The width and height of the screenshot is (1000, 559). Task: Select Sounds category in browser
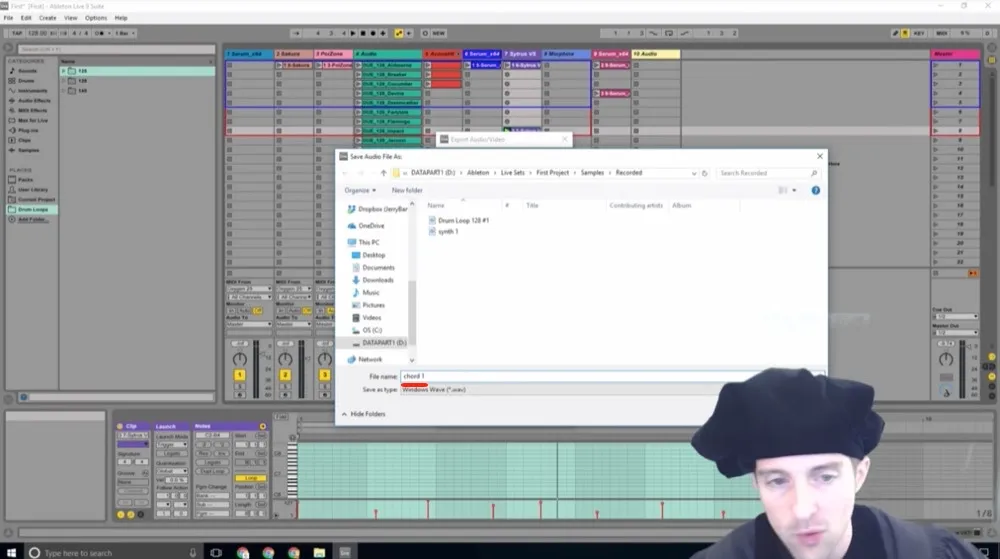click(27, 71)
